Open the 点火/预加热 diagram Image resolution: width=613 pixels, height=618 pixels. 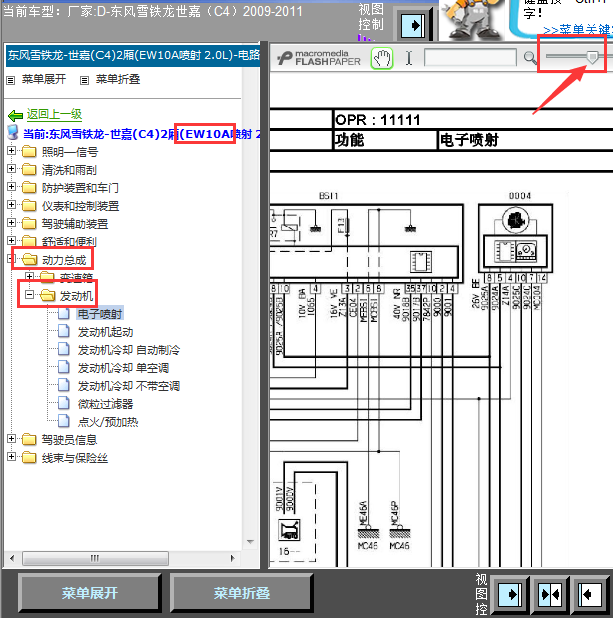108,422
